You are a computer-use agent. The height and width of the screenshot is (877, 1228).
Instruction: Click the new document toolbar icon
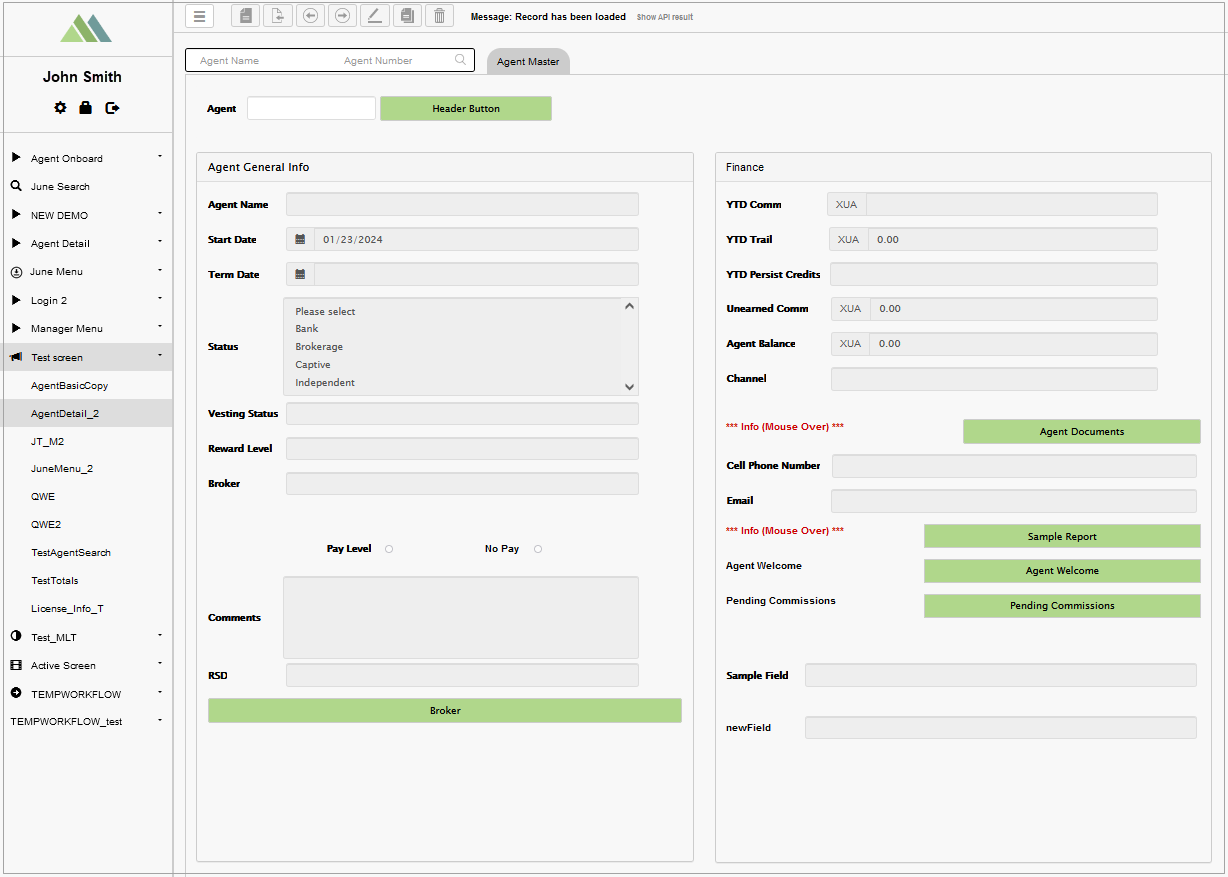[x=245, y=16]
